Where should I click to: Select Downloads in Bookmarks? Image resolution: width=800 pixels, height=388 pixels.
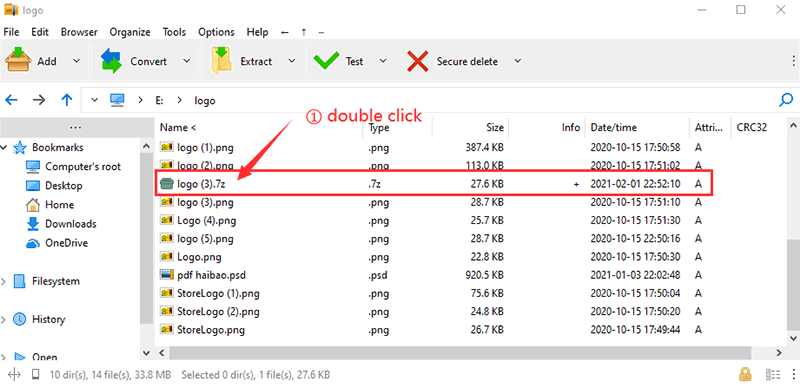70,224
